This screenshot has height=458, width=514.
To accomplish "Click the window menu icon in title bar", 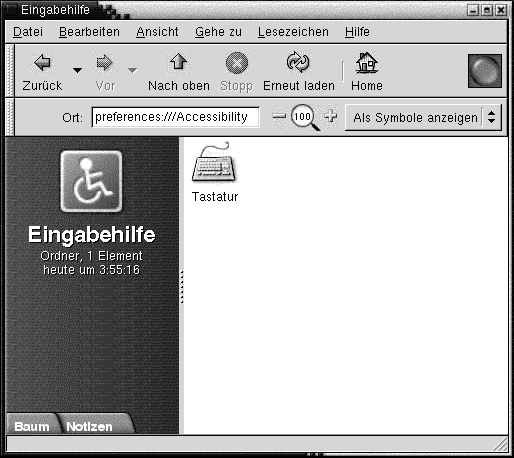I will [x=11, y=10].
